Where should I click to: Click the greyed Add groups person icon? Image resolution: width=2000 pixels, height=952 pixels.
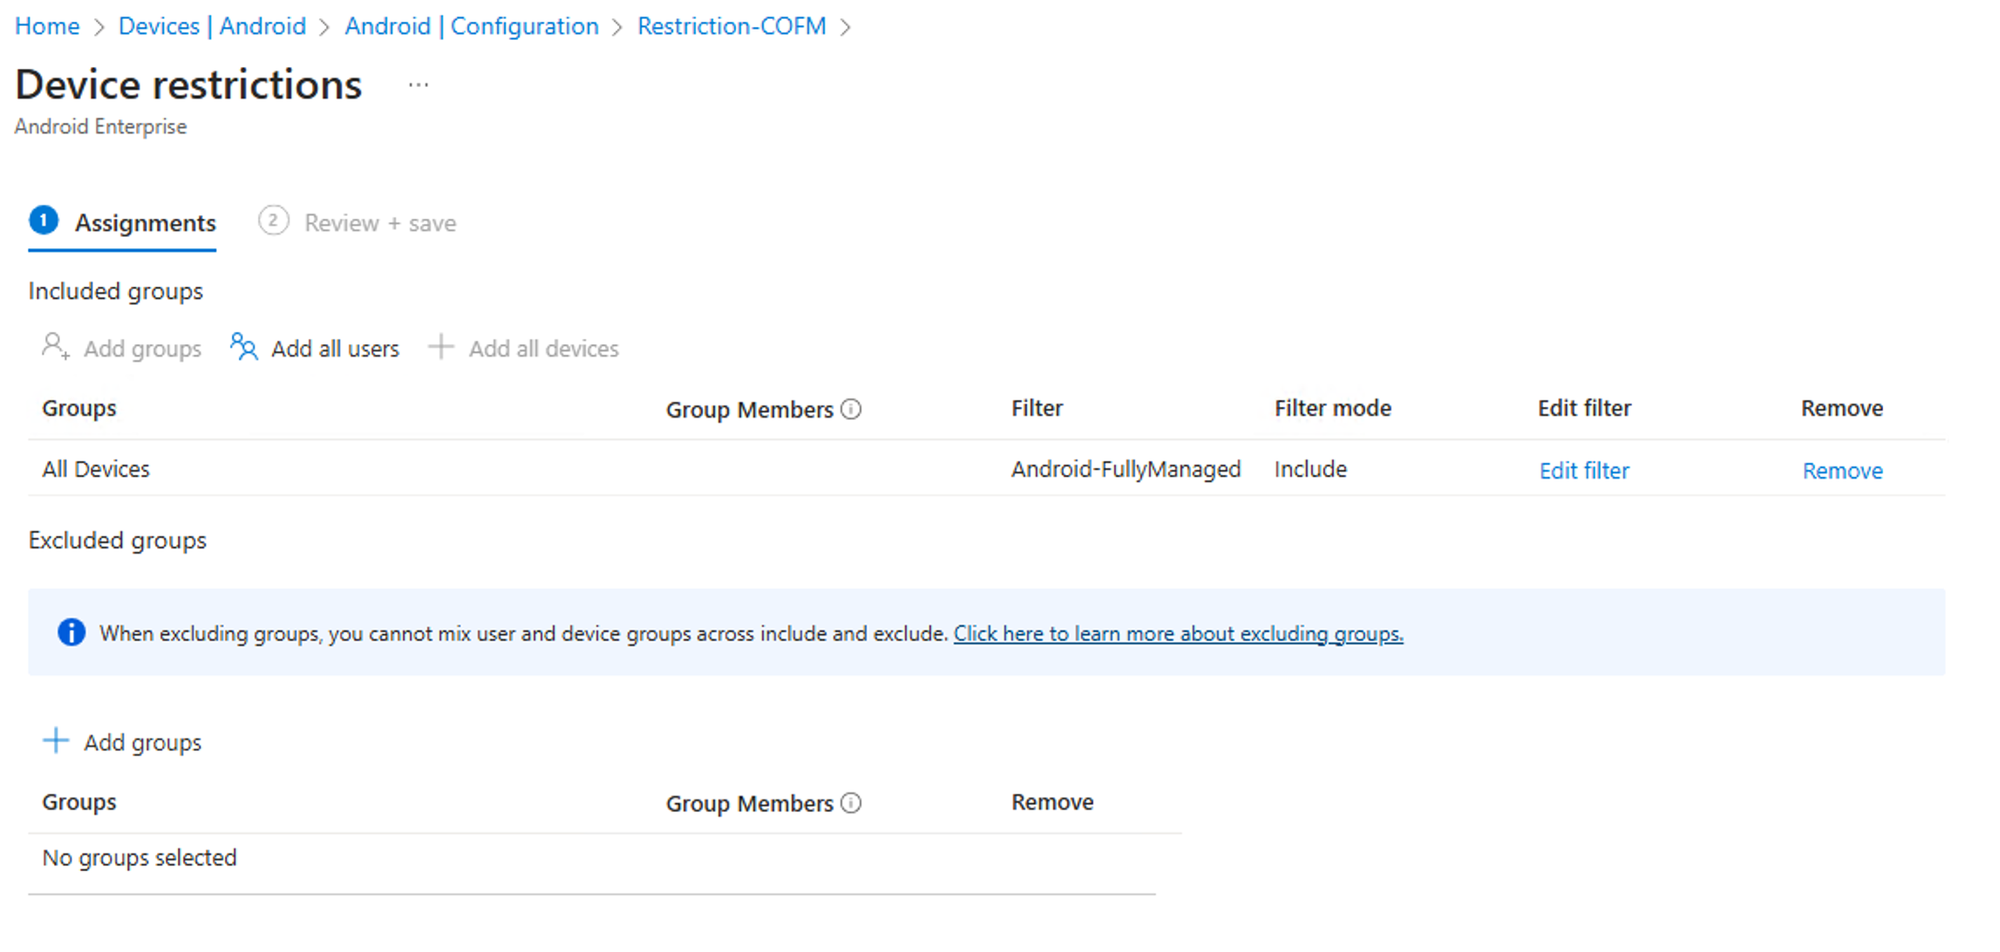pyautogui.click(x=55, y=347)
